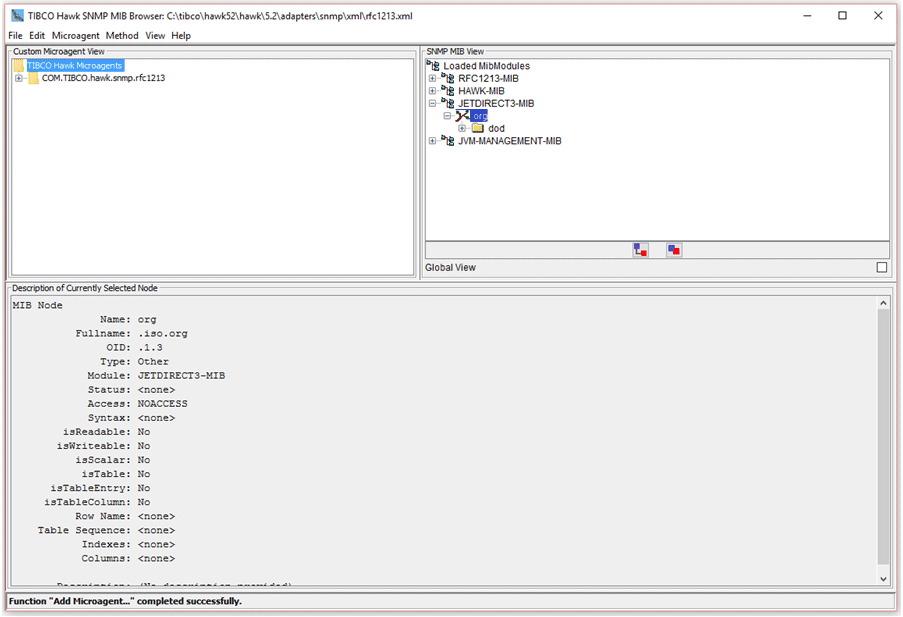This screenshot has height=617, width=903.
Task: Maximize the MIB Browser window
Action: coord(843,16)
